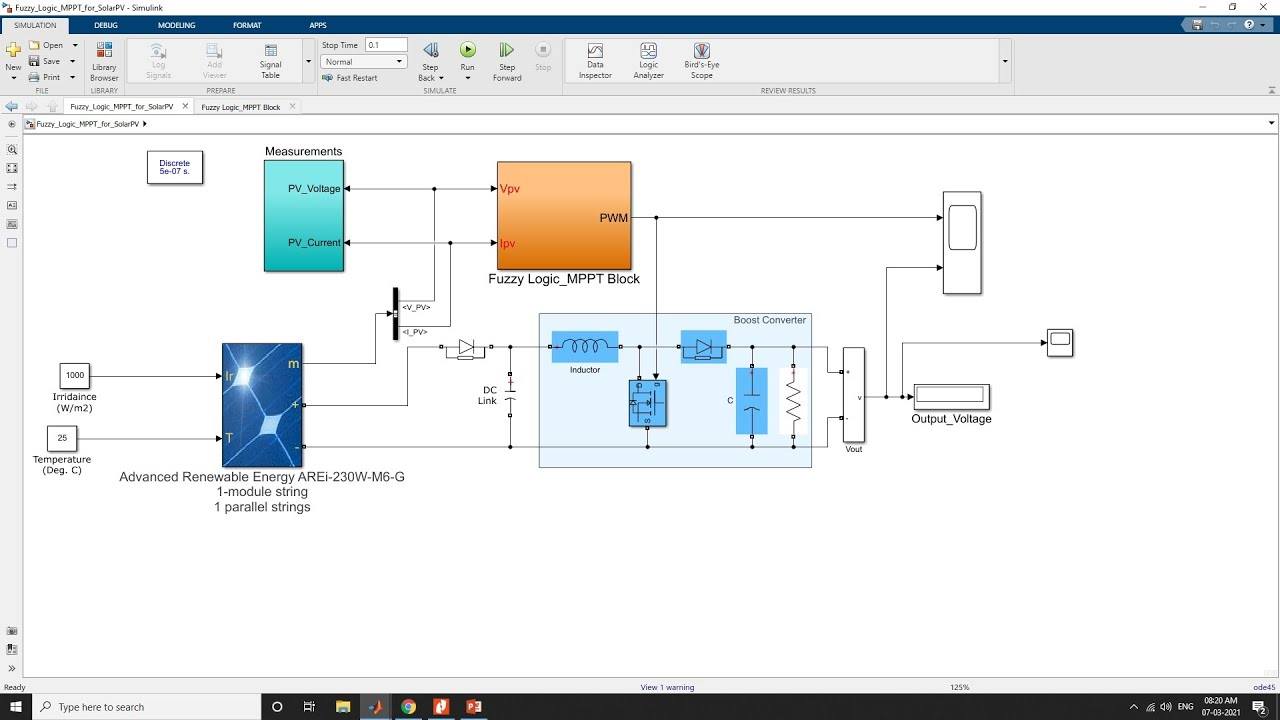The width and height of the screenshot is (1280, 720).
Task: Switch to the DEBUG ribbon tab
Action: tap(106, 25)
